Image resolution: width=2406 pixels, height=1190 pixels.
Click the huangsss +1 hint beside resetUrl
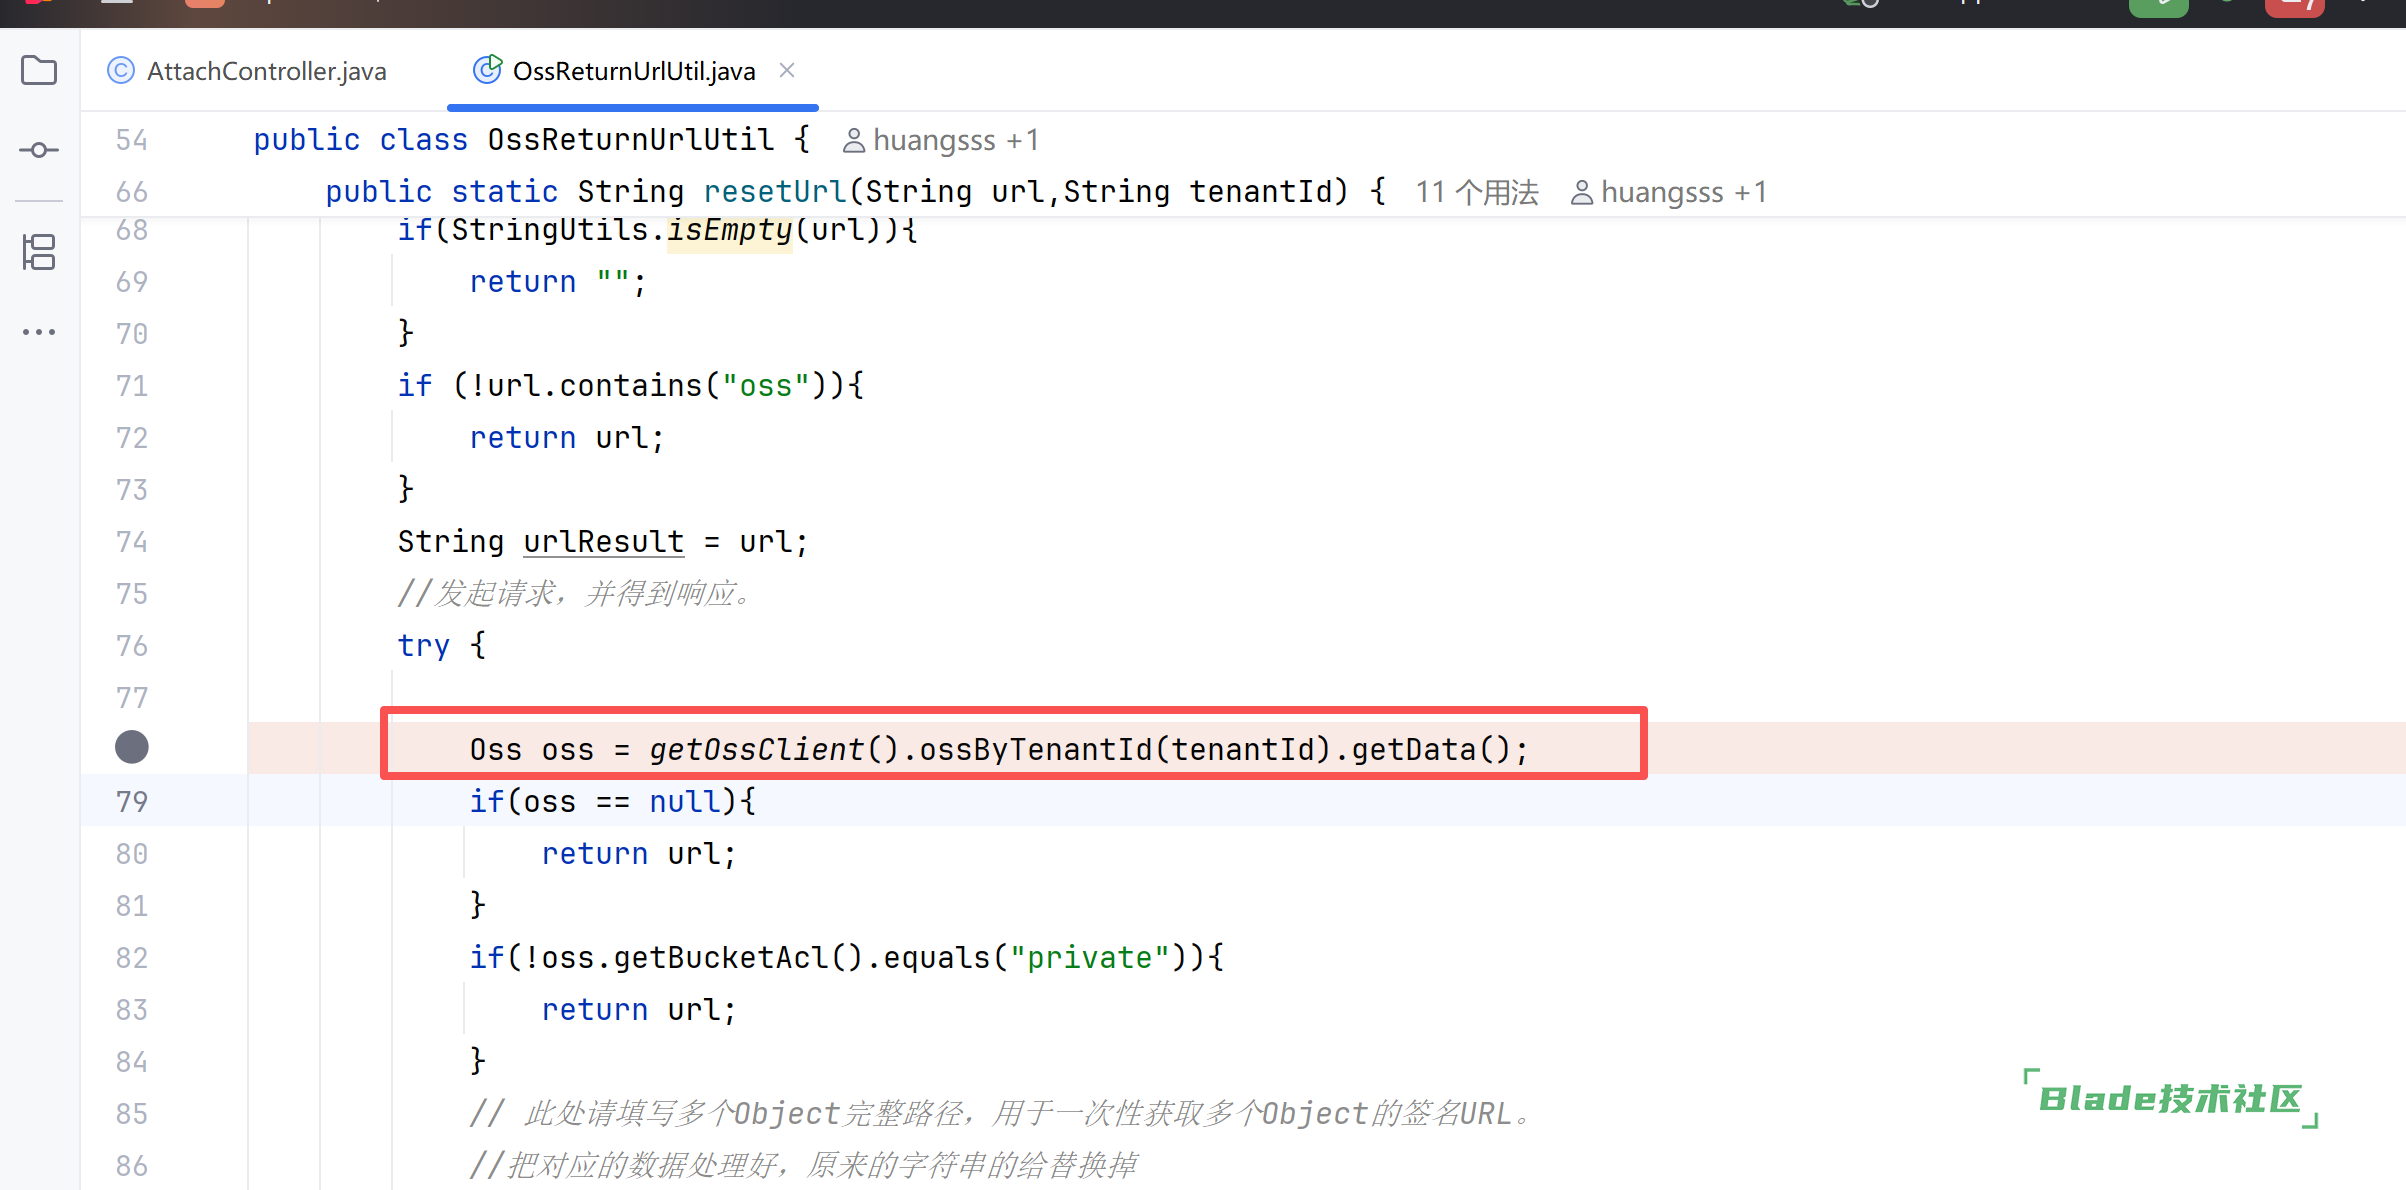pyautogui.click(x=1683, y=192)
